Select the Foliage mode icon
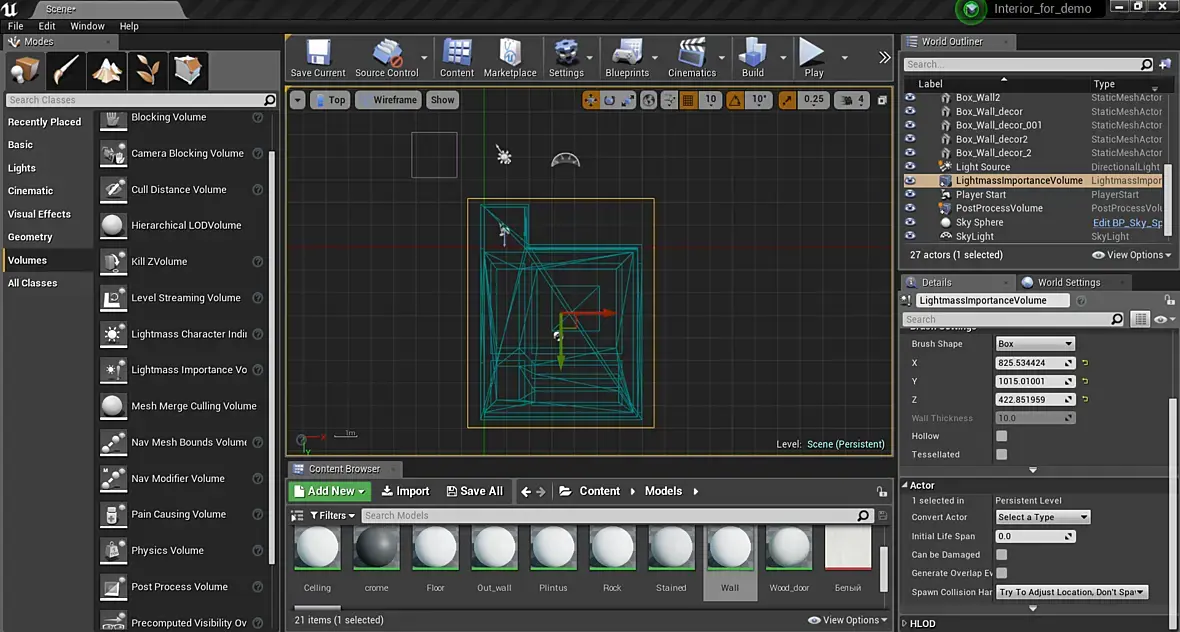 pyautogui.click(x=148, y=71)
